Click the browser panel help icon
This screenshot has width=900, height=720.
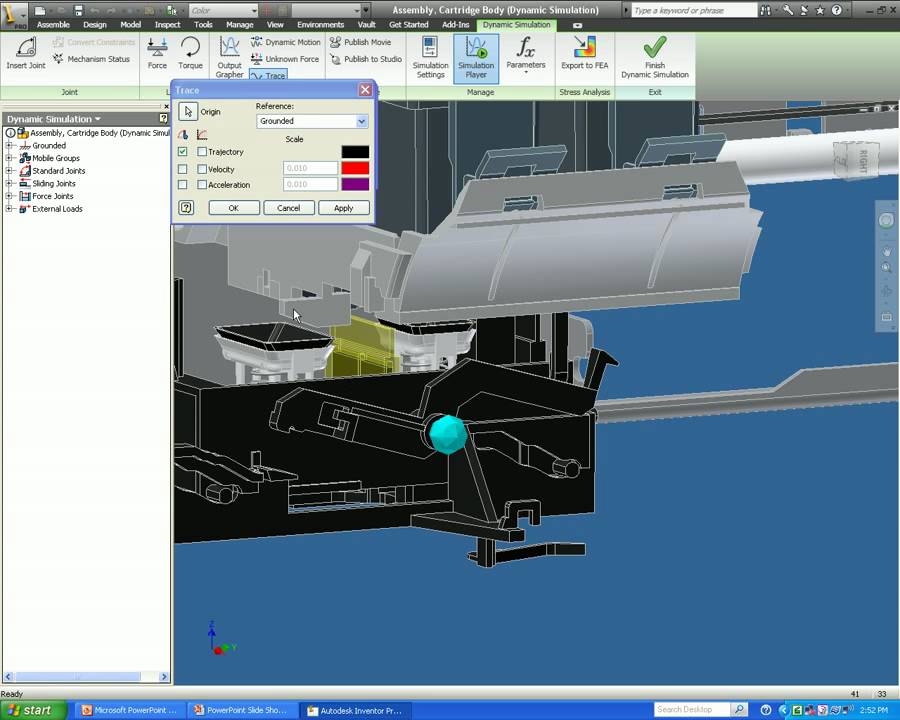pyautogui.click(x=164, y=118)
